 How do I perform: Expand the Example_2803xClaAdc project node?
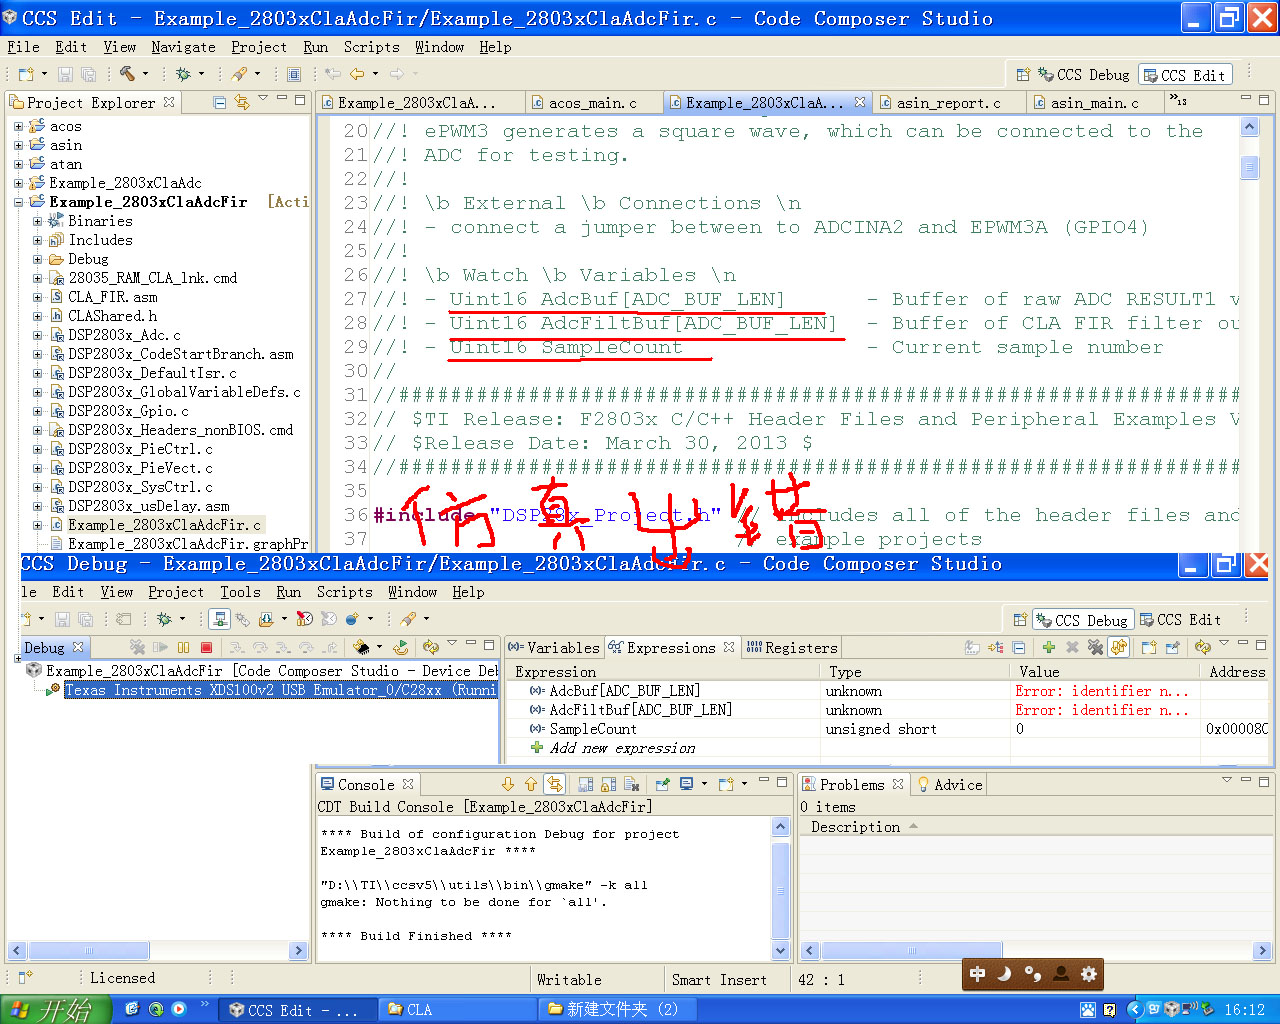tap(18, 183)
